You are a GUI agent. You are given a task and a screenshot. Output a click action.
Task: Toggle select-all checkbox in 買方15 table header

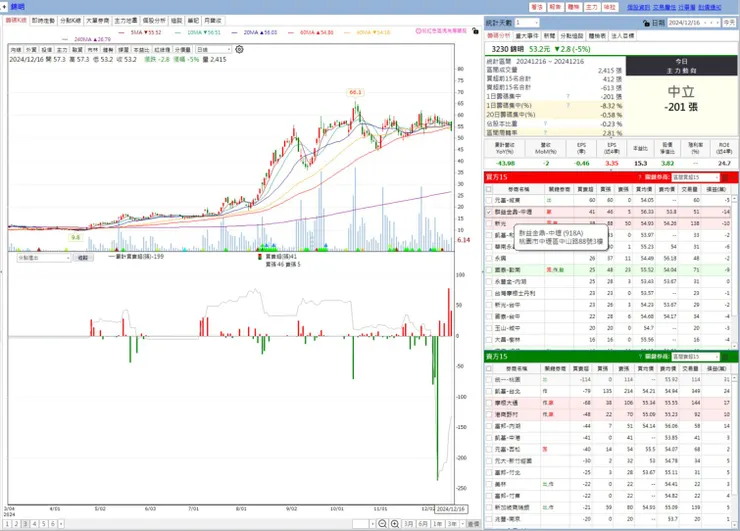coord(489,189)
